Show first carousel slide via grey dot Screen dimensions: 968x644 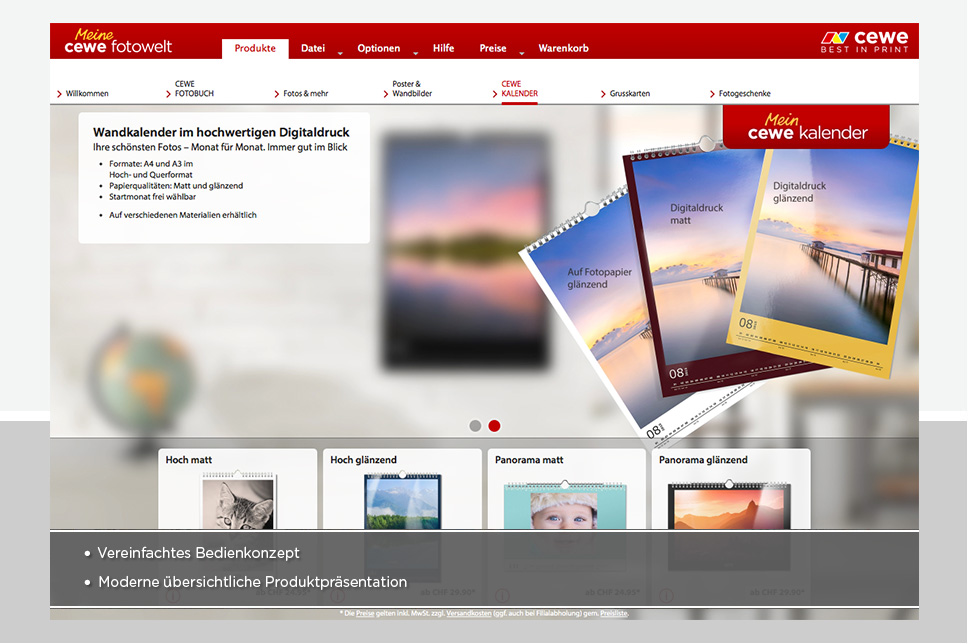pos(475,426)
